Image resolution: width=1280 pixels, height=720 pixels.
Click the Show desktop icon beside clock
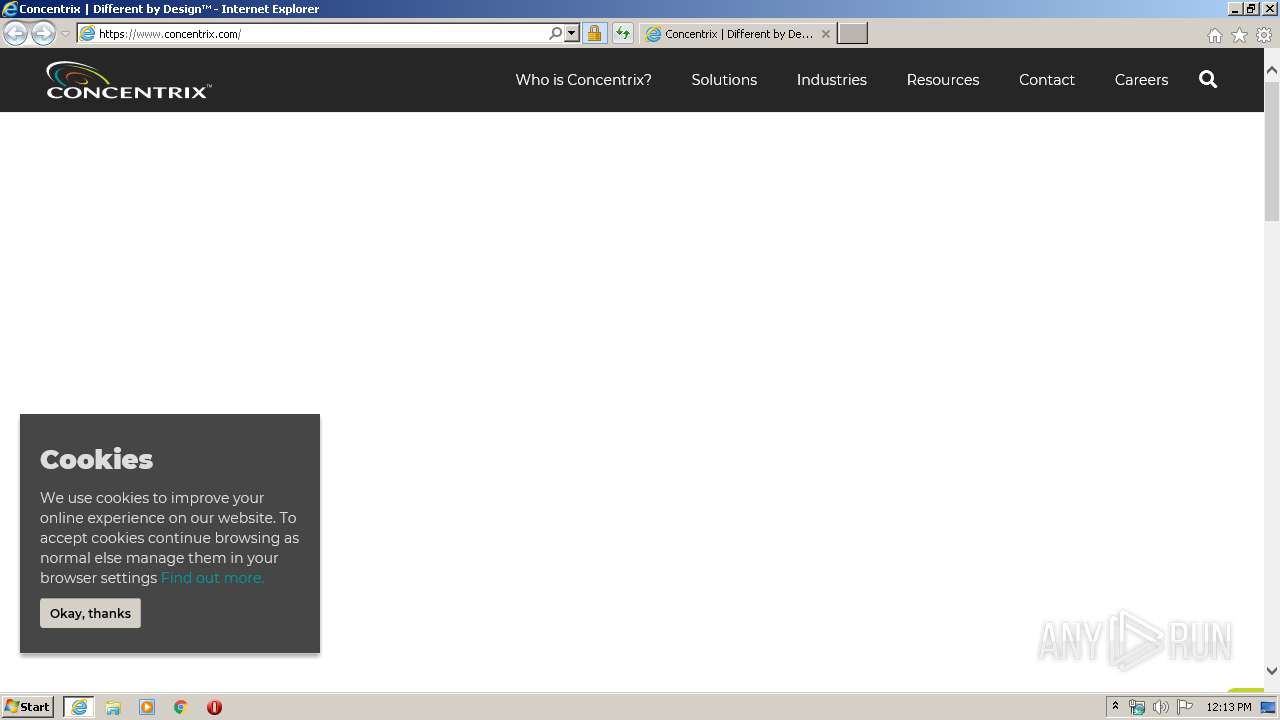point(1268,707)
